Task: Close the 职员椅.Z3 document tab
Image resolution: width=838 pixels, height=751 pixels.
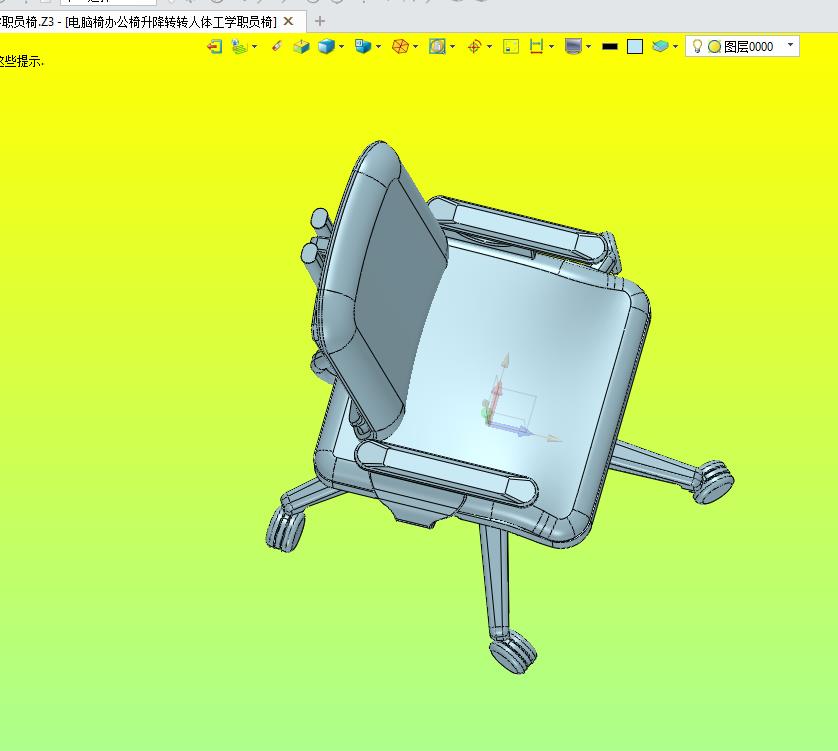Action: pyautogui.click(x=288, y=21)
